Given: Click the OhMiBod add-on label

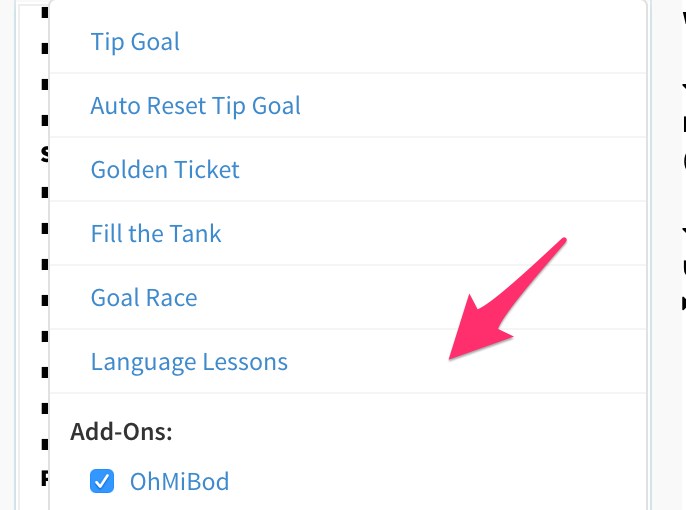Looking at the screenshot, I should click(179, 482).
